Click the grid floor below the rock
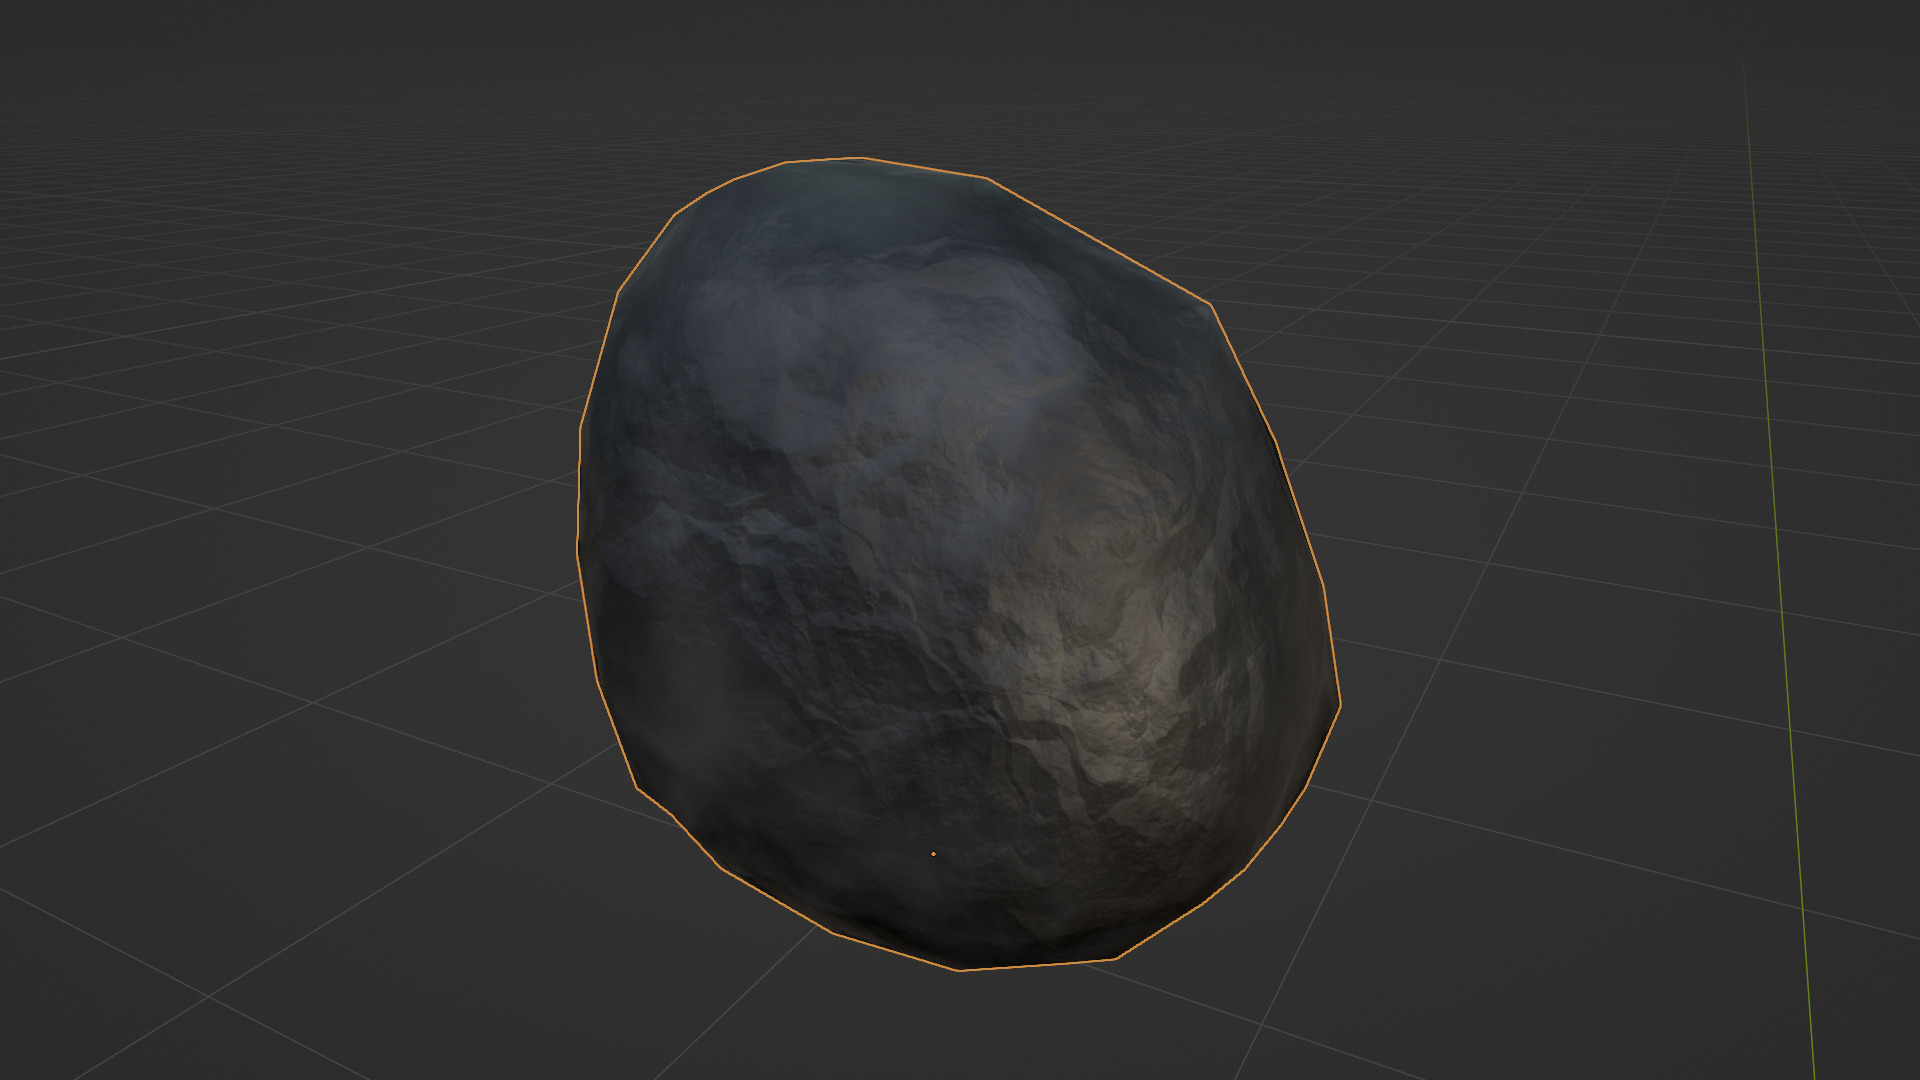1920x1080 pixels. tap(960, 1030)
